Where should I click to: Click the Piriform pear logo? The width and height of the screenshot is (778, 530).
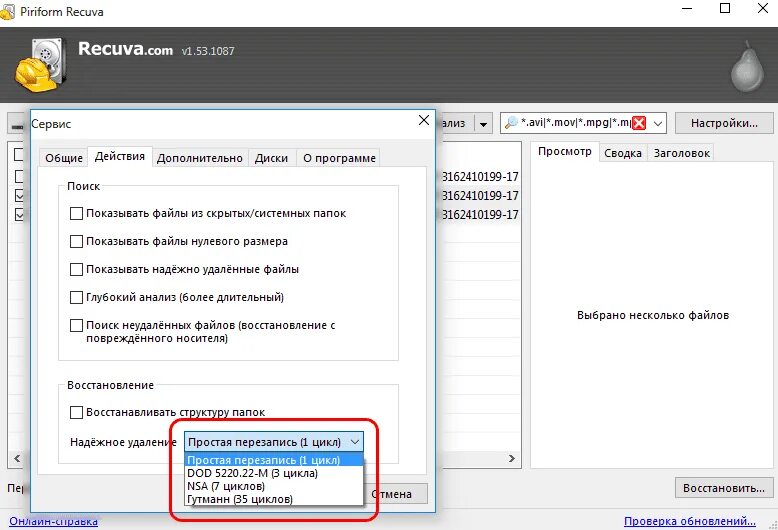click(747, 67)
